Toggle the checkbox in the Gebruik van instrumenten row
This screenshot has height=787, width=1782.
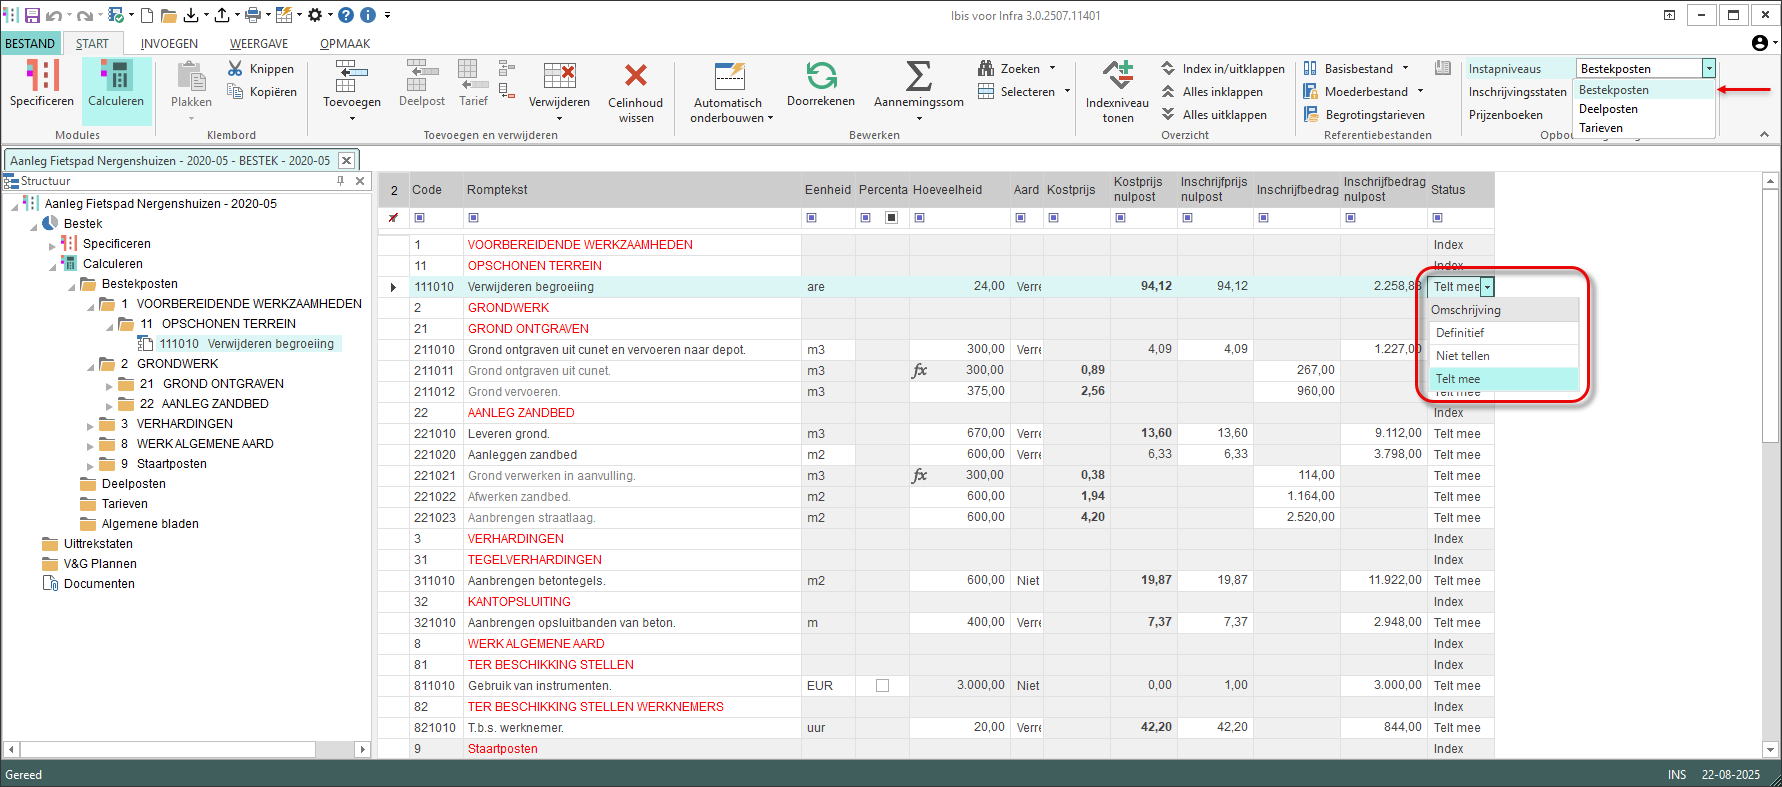(x=882, y=686)
